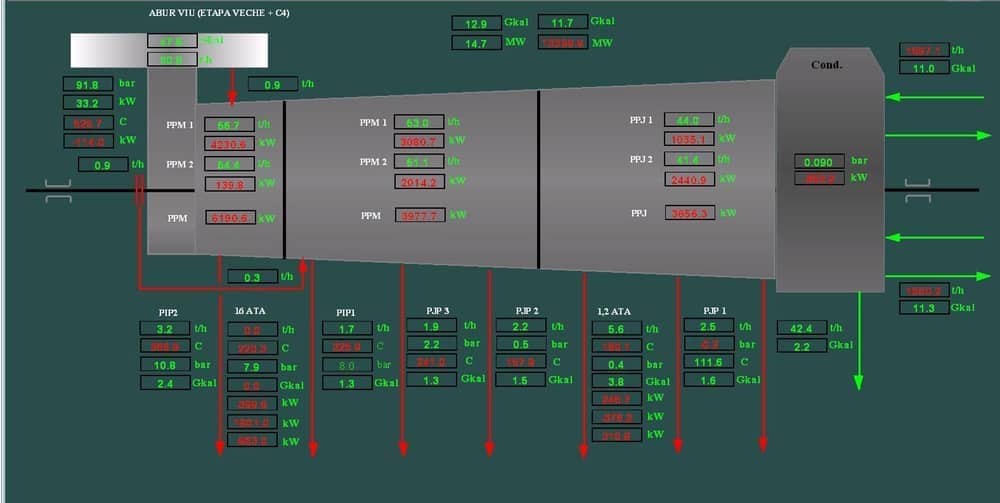Click the PPJ 1 stage label
The width and height of the screenshot is (1000, 503).
pos(641,119)
